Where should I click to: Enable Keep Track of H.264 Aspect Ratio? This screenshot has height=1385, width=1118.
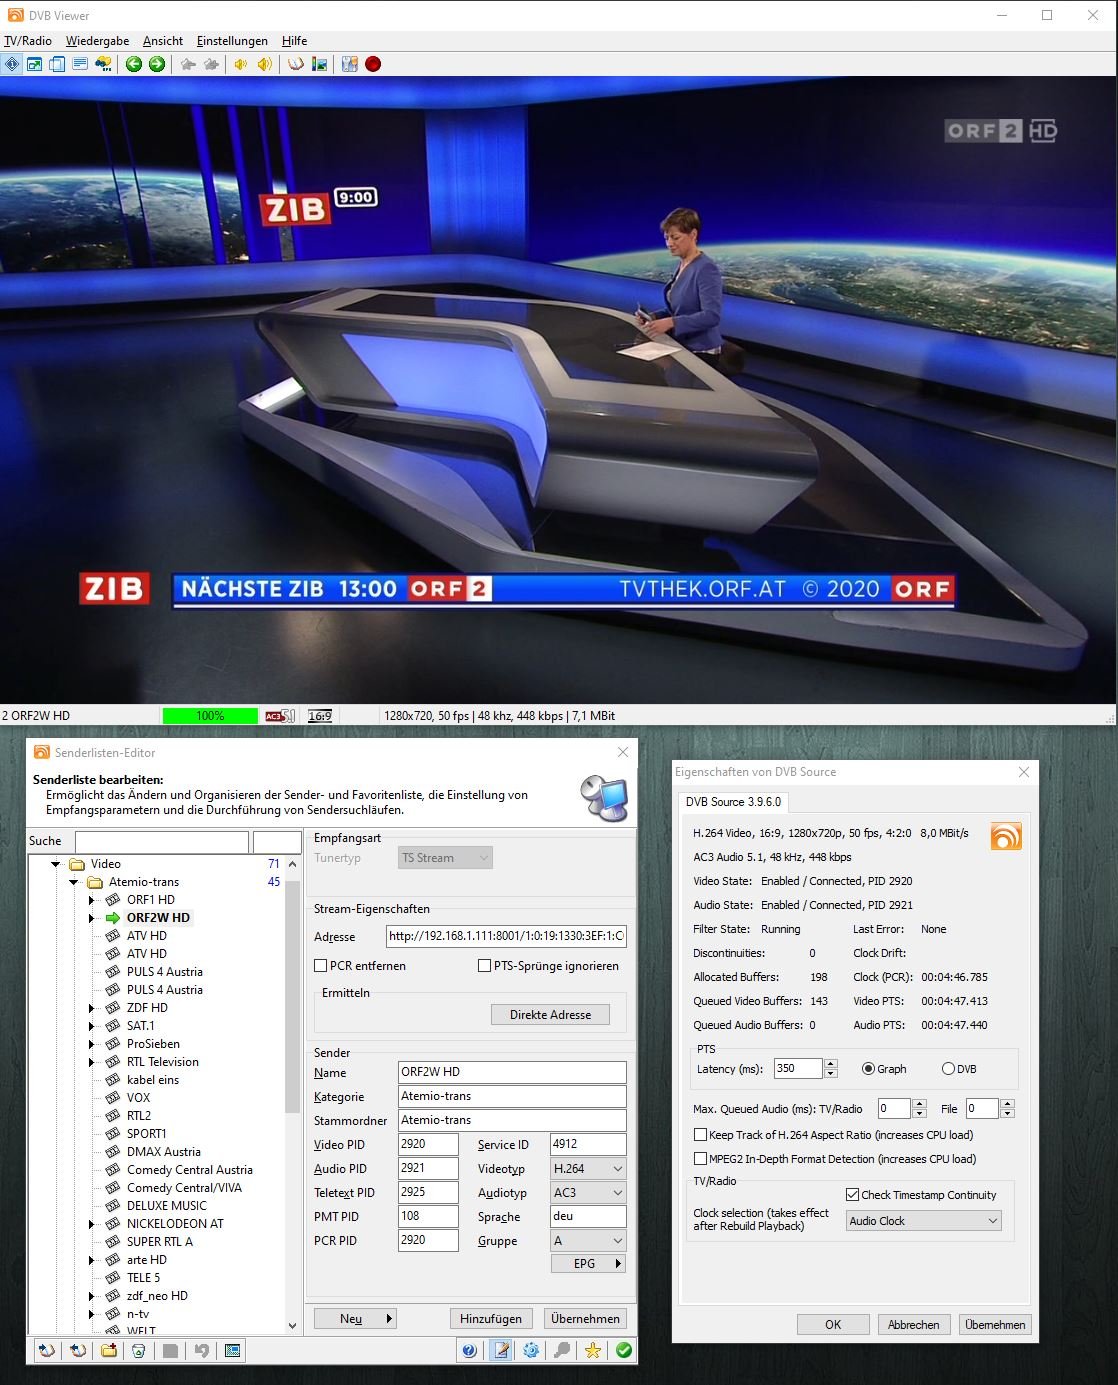tap(701, 1135)
